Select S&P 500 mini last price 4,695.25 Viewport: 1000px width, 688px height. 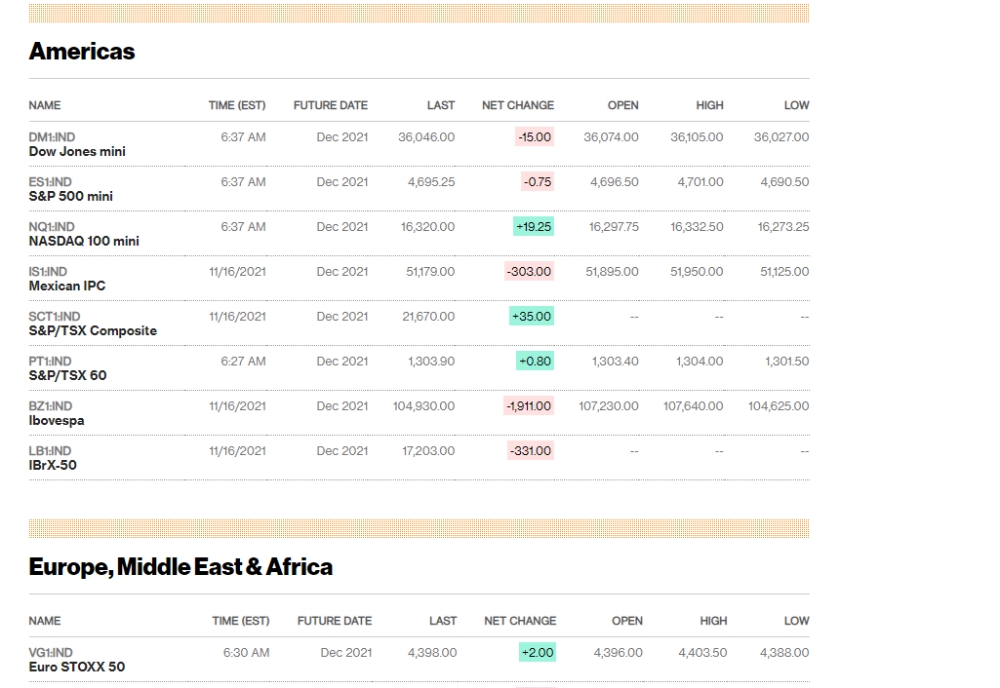432,182
